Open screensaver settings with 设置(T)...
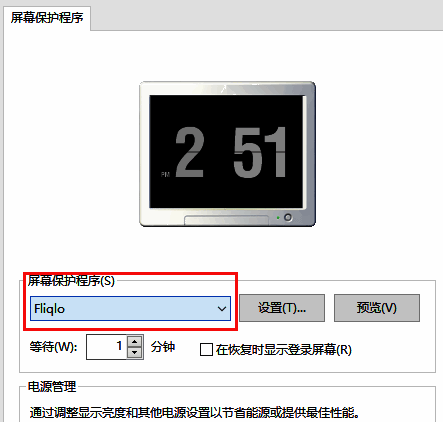443x422 pixels. [x=282, y=308]
